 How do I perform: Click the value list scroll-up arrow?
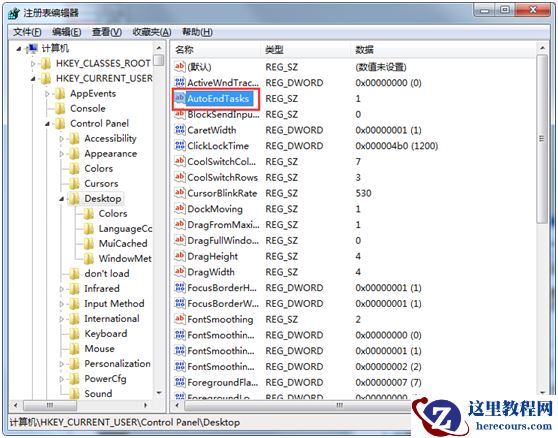[542, 48]
